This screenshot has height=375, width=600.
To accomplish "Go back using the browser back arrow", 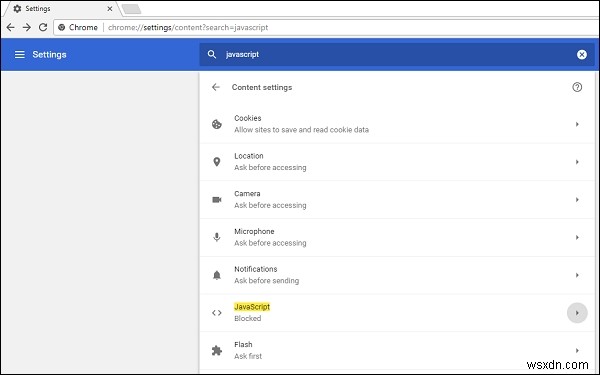I will pyautogui.click(x=10, y=27).
